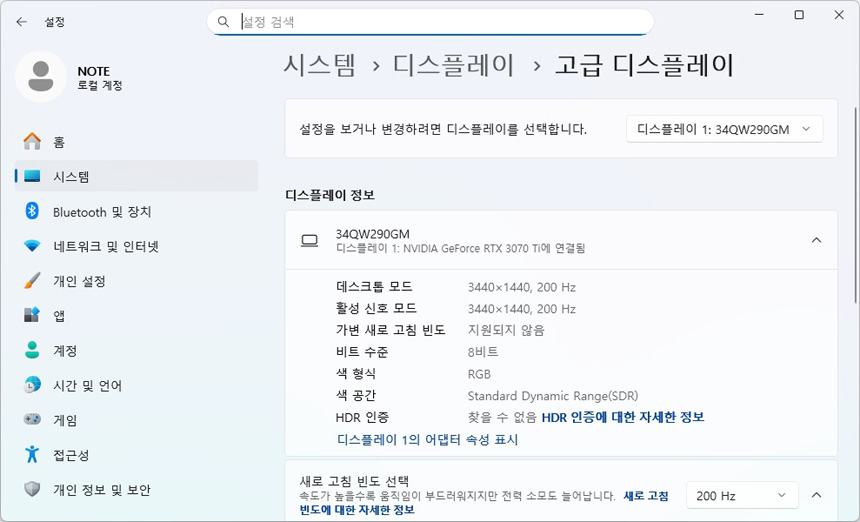
Task: Click the Accounts (계정) person icon
Action: click(32, 351)
